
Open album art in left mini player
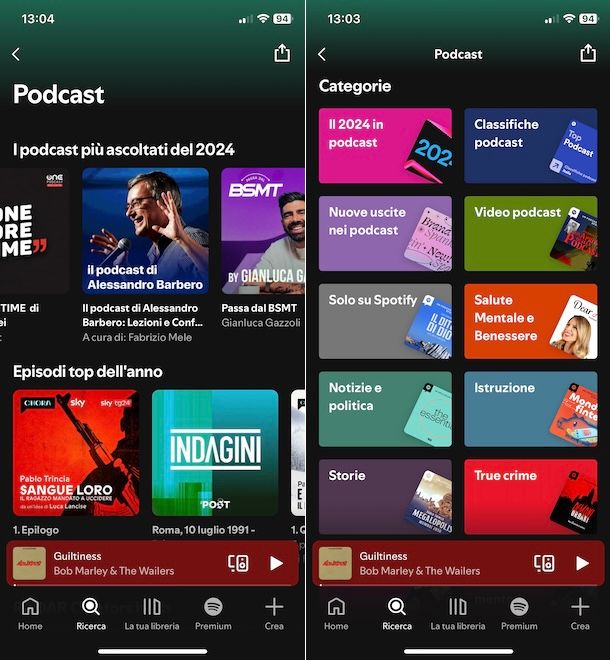tap(29, 563)
